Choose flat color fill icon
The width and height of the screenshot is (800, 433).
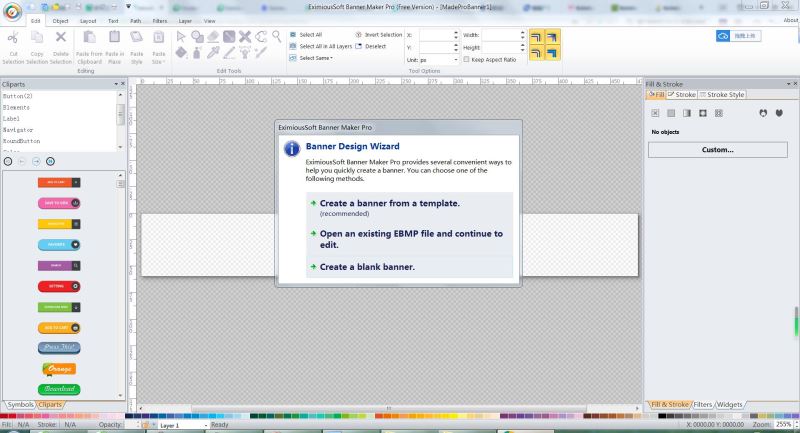[671, 113]
